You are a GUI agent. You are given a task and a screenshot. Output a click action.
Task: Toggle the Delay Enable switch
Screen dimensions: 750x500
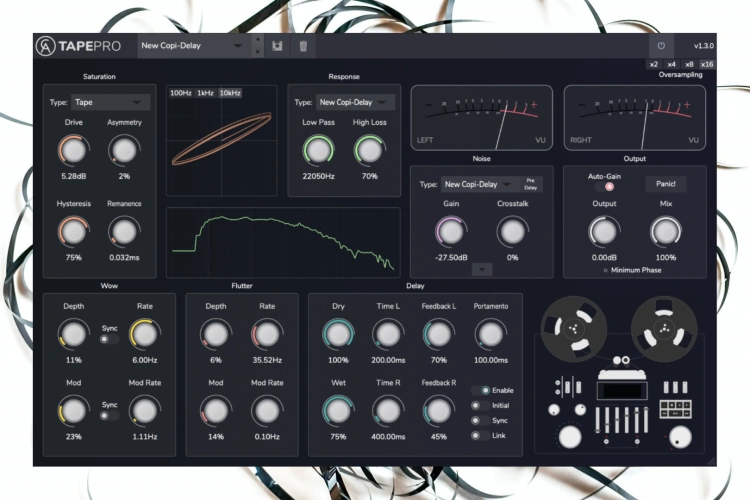pos(481,390)
